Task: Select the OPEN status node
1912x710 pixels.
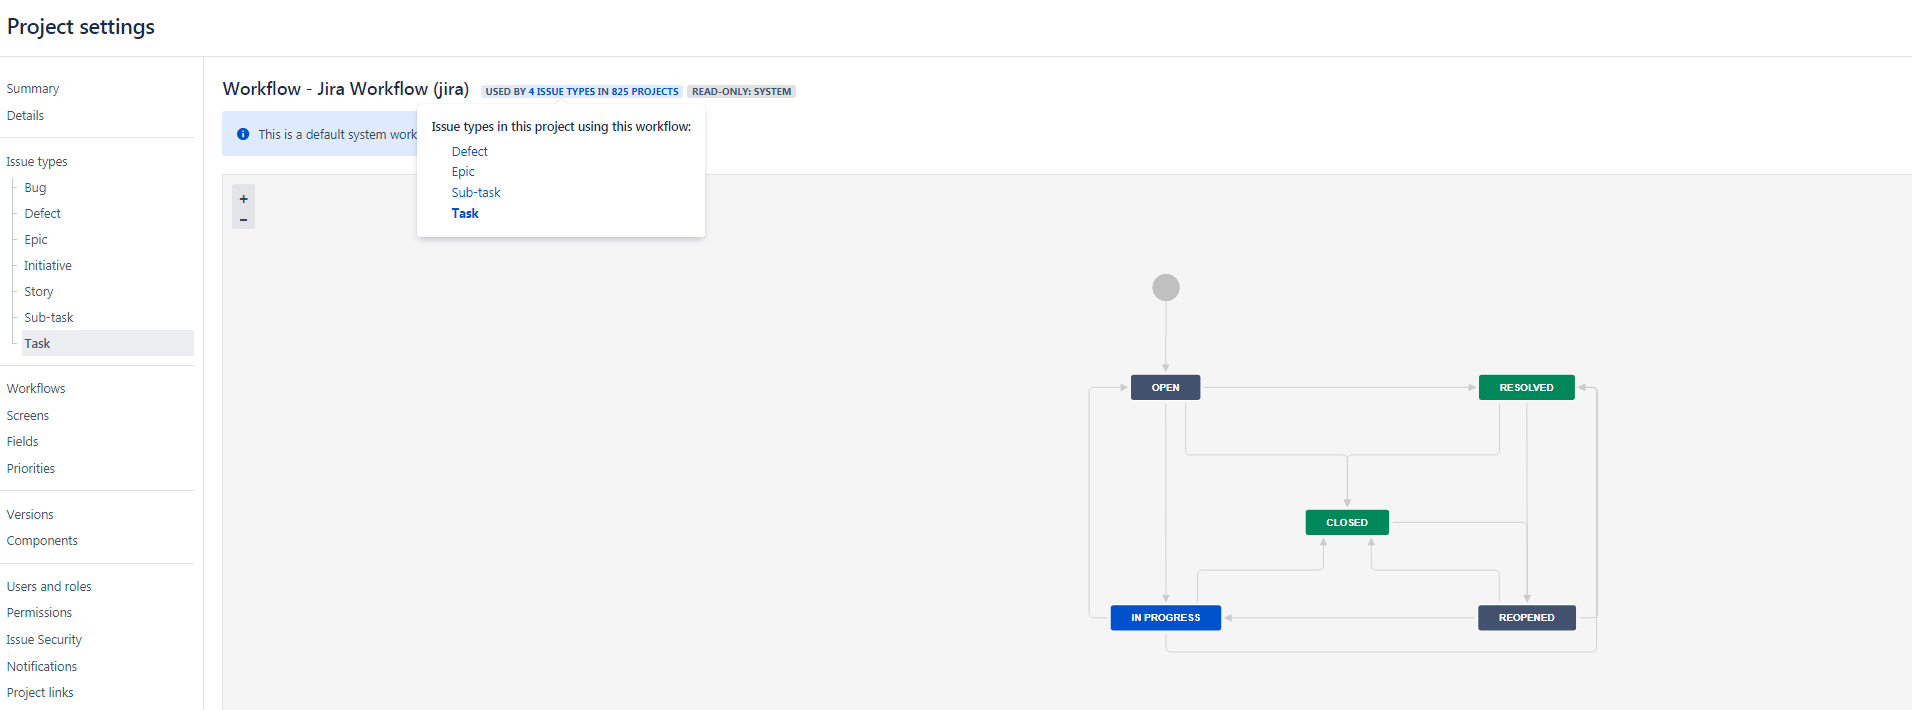Action: click(x=1165, y=387)
